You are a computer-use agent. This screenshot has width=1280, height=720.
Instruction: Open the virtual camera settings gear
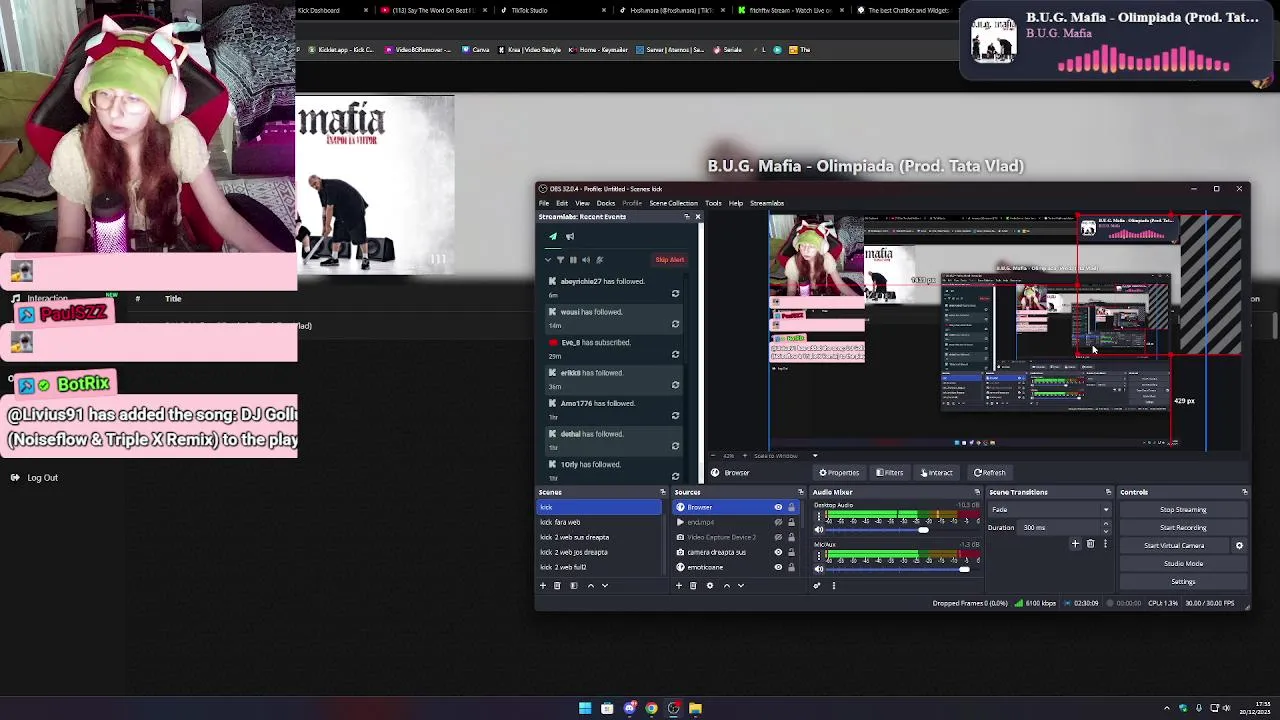coord(1239,546)
